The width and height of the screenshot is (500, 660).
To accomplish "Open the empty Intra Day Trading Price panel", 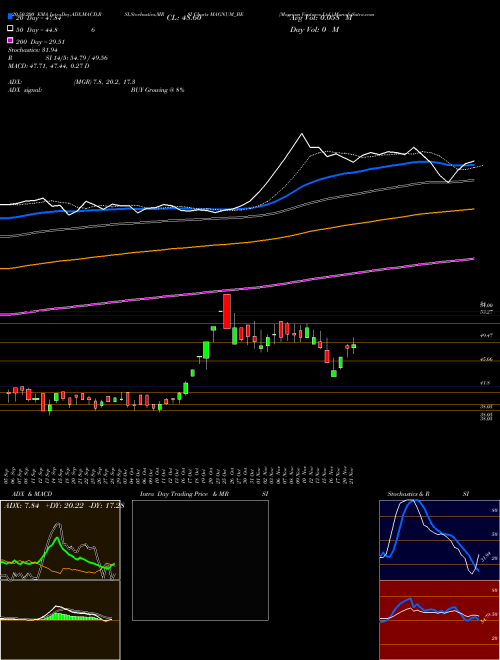I will pos(200,560).
